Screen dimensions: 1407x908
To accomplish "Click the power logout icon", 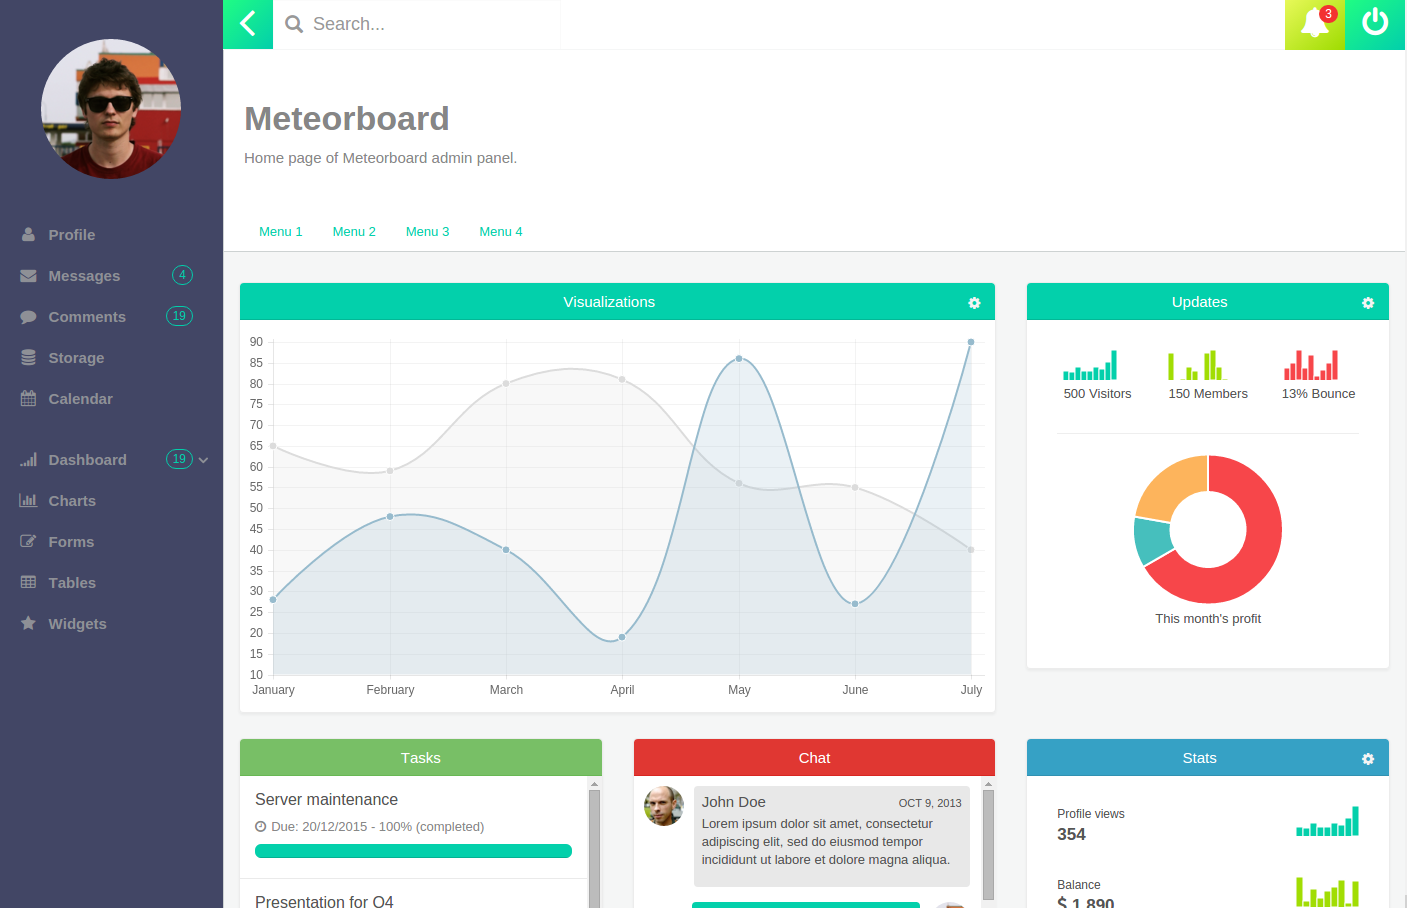I will (1375, 24).
